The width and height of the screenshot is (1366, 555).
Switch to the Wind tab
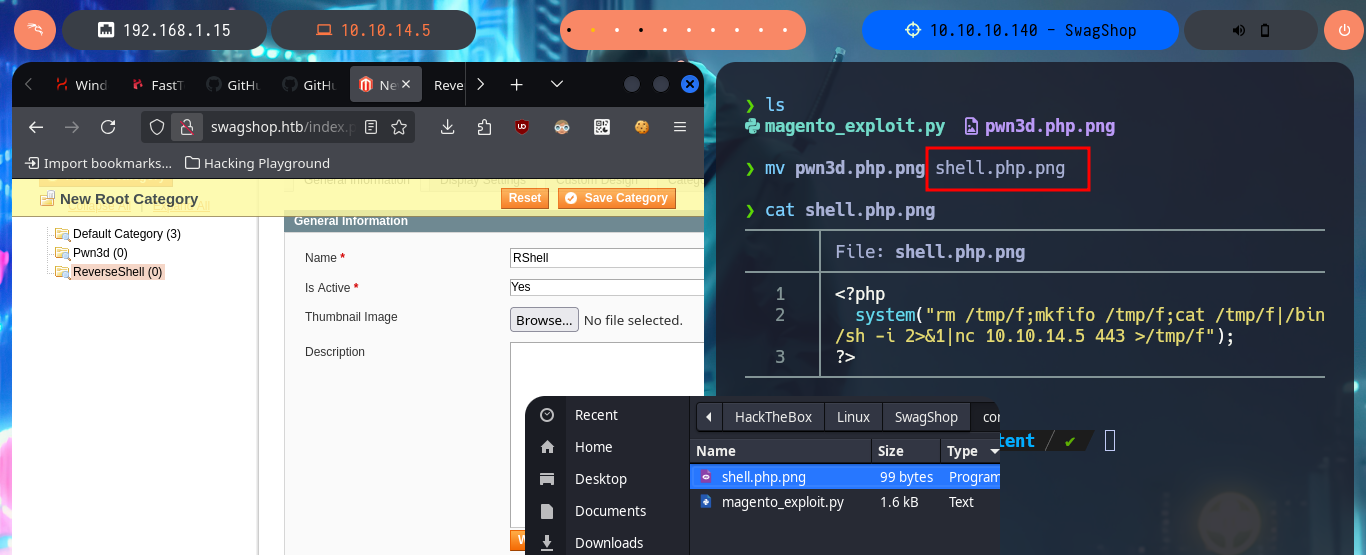coord(81,85)
